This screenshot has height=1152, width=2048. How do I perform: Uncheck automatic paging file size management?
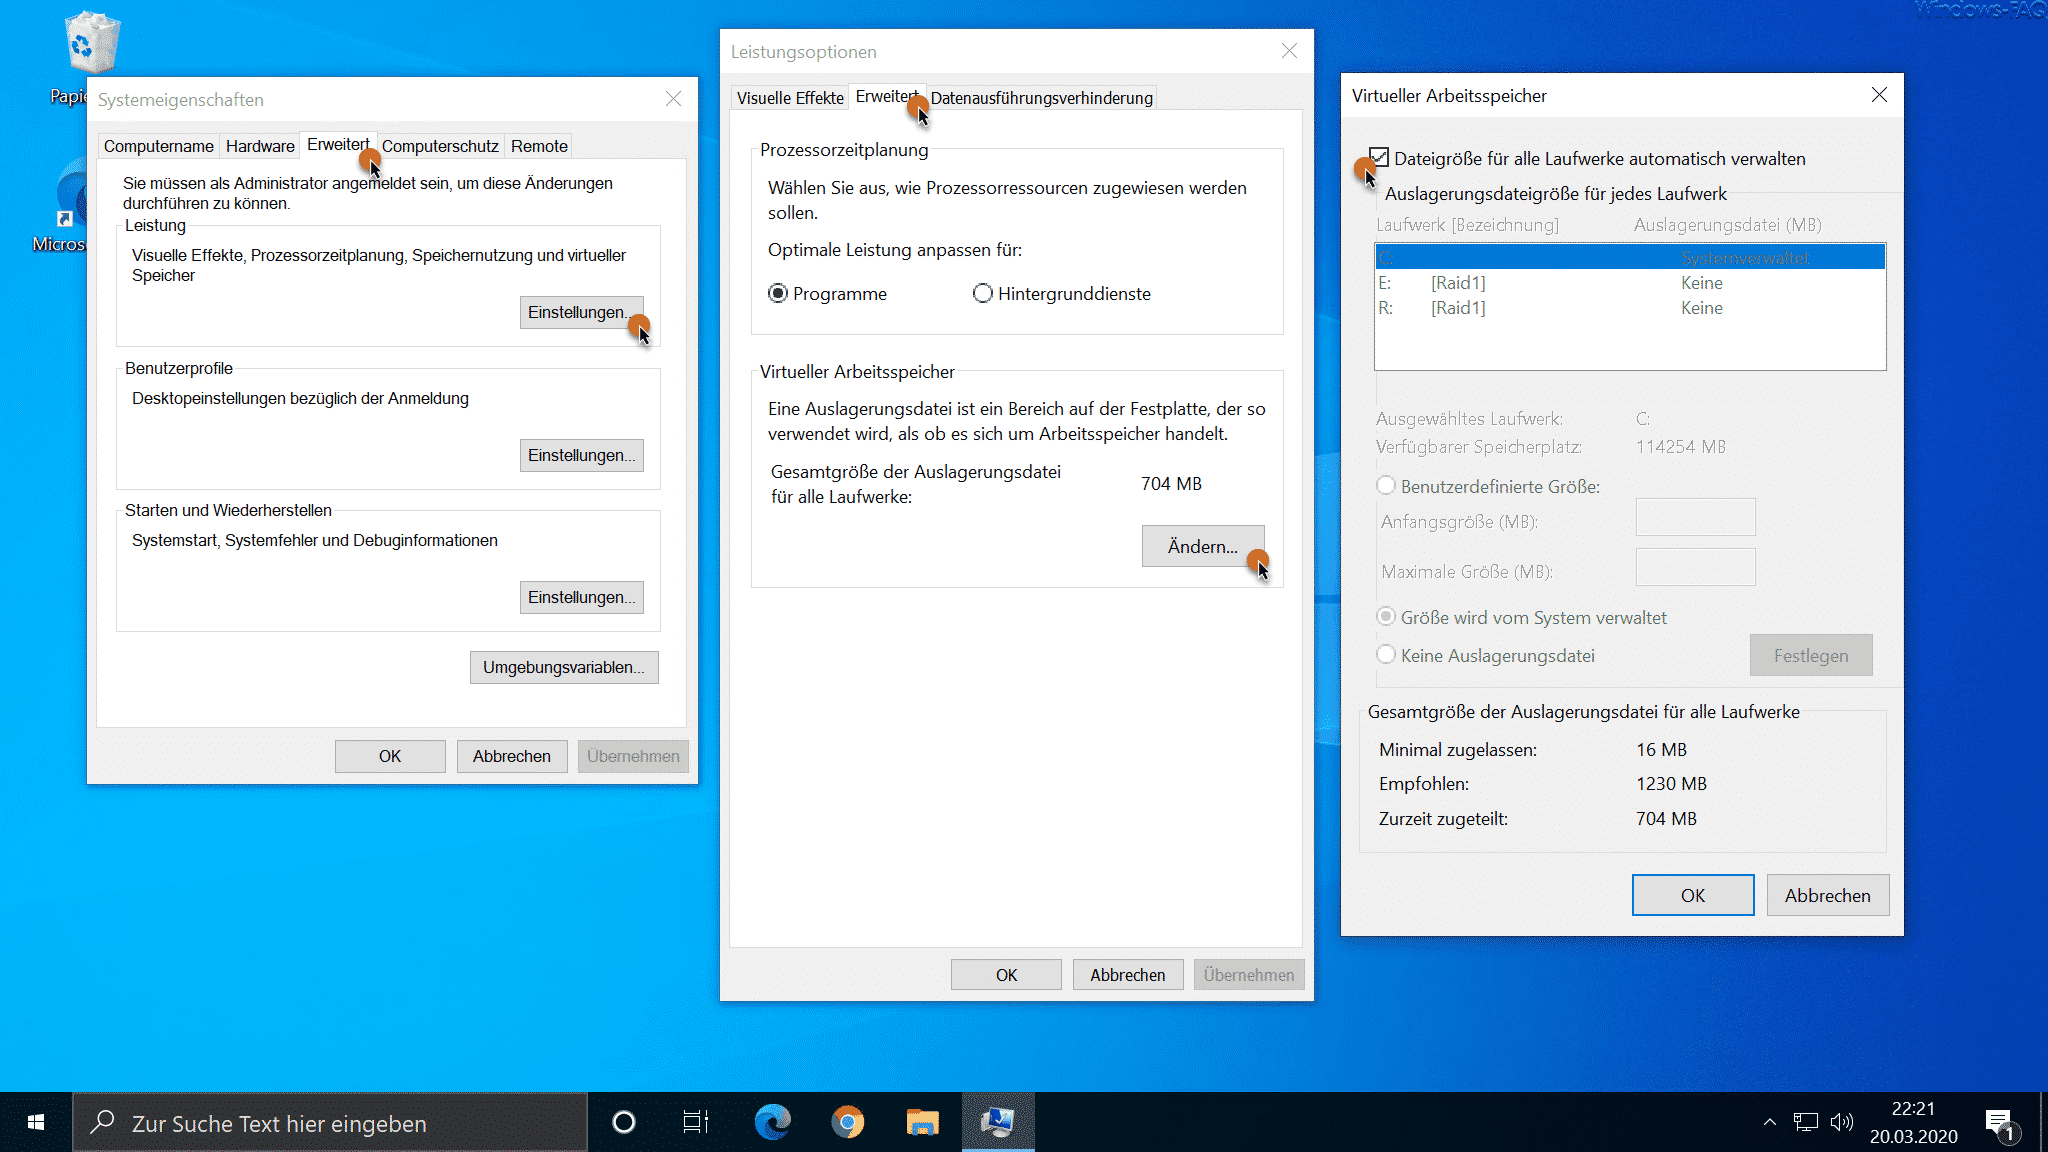tap(1379, 157)
